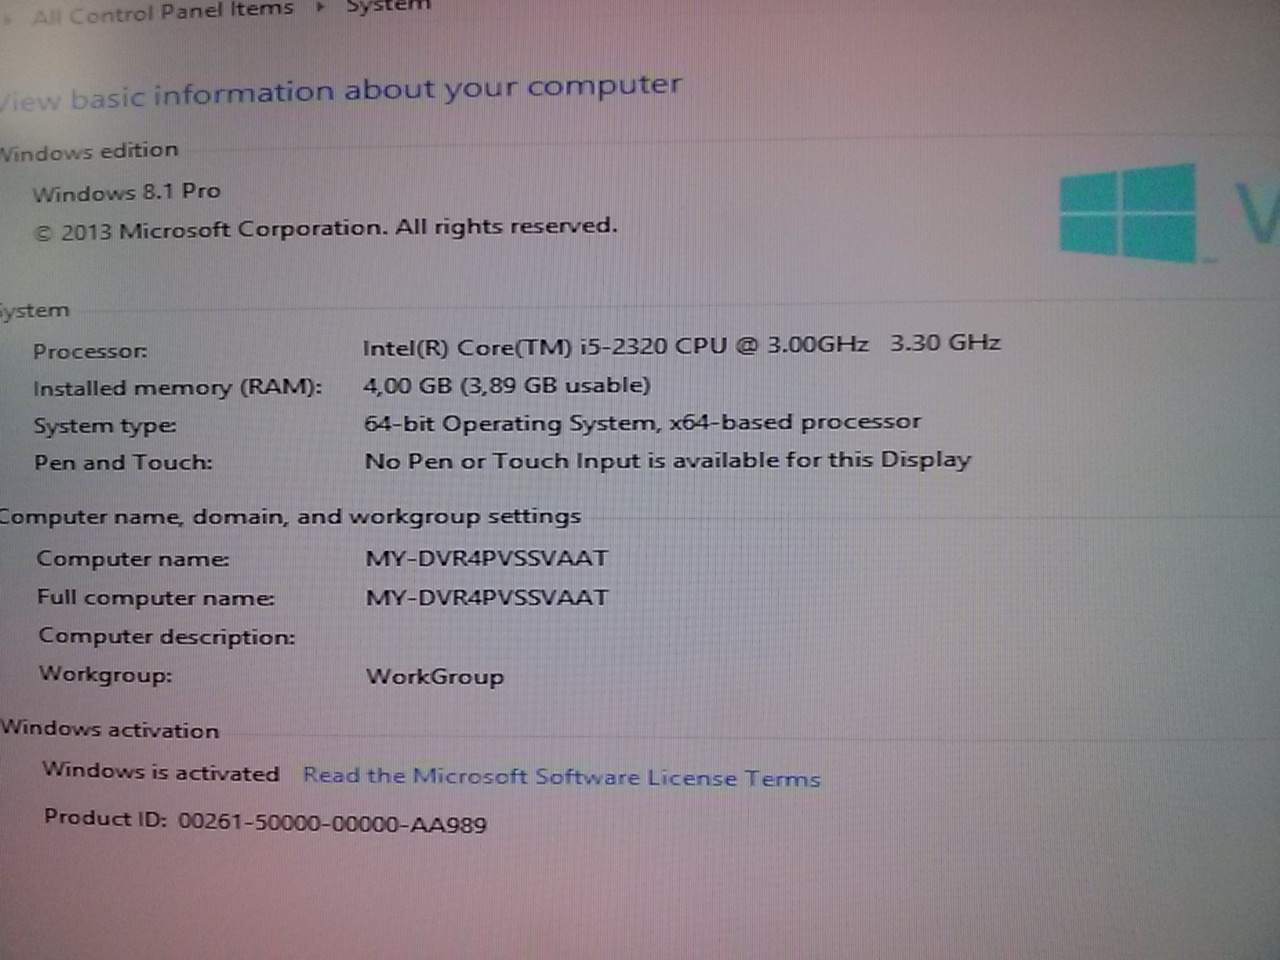Viewport: 1280px width, 960px height.
Task: Click '64-bit Operating System, x64-based processor'
Action: click(641, 423)
